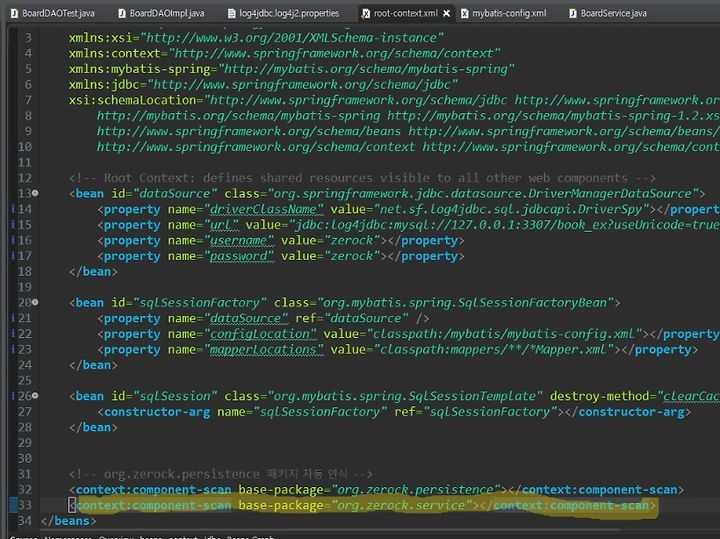This screenshot has height=539, width=720.
Task: Open the BoardDAOImpl.java editor tab
Action: click(x=161, y=13)
